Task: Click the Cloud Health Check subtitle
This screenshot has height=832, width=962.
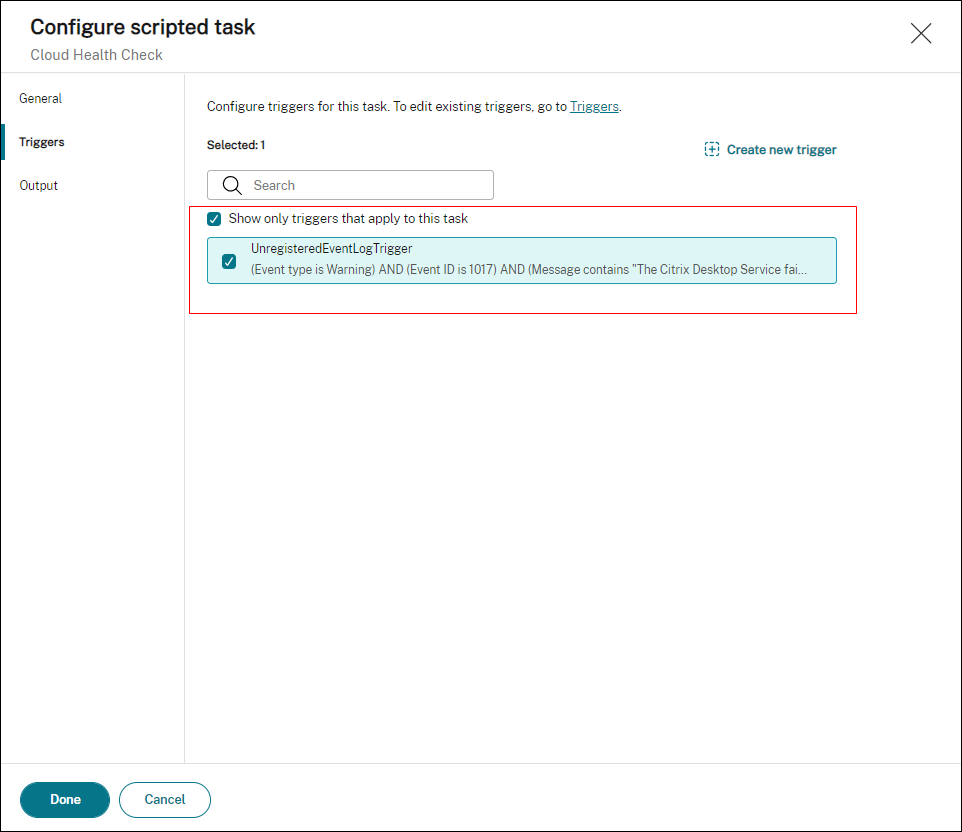Action: coord(96,55)
